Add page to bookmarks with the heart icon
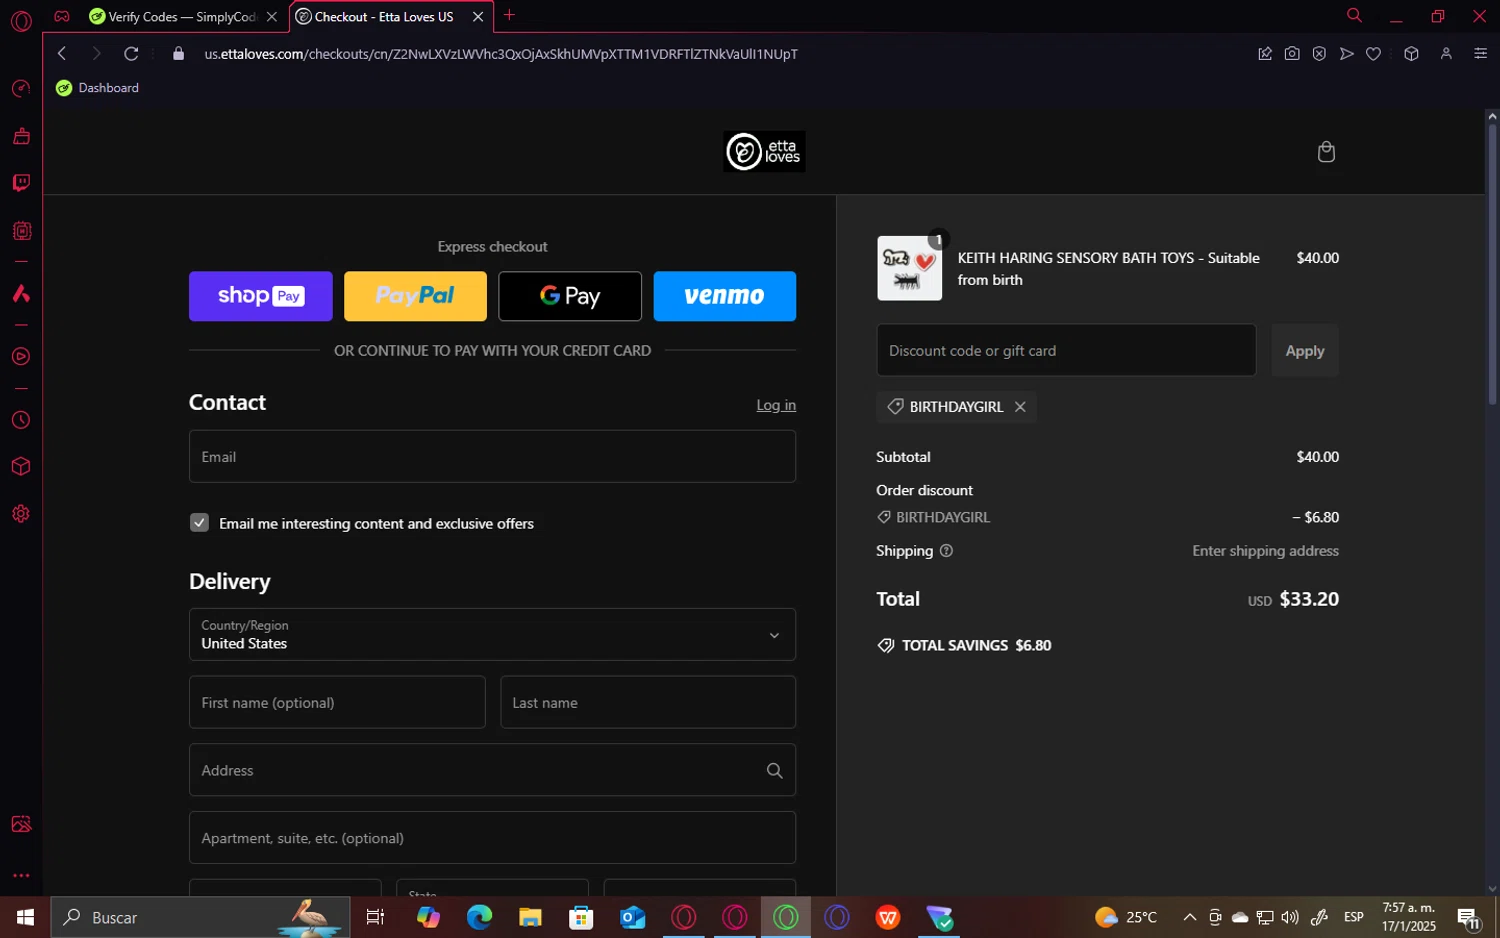 (x=1374, y=54)
